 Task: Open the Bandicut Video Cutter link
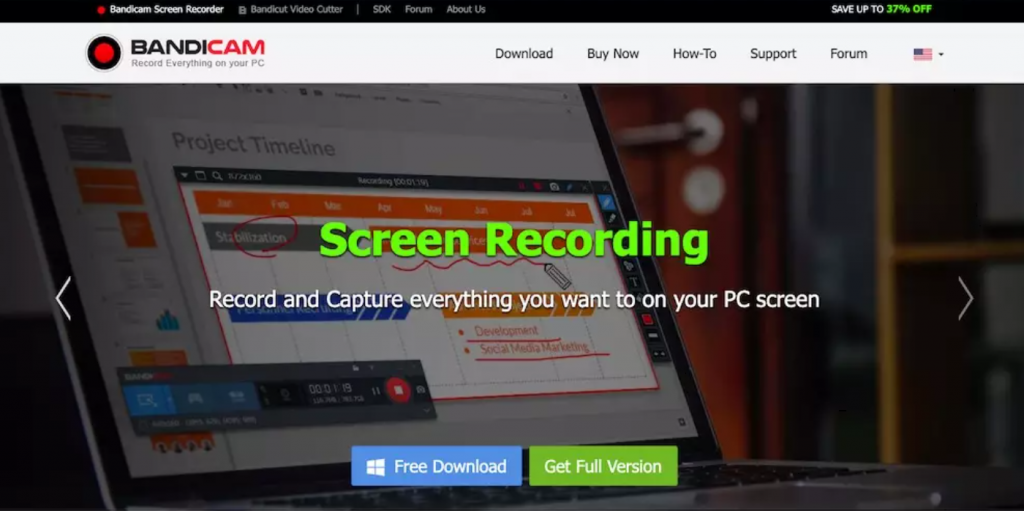coord(297,9)
